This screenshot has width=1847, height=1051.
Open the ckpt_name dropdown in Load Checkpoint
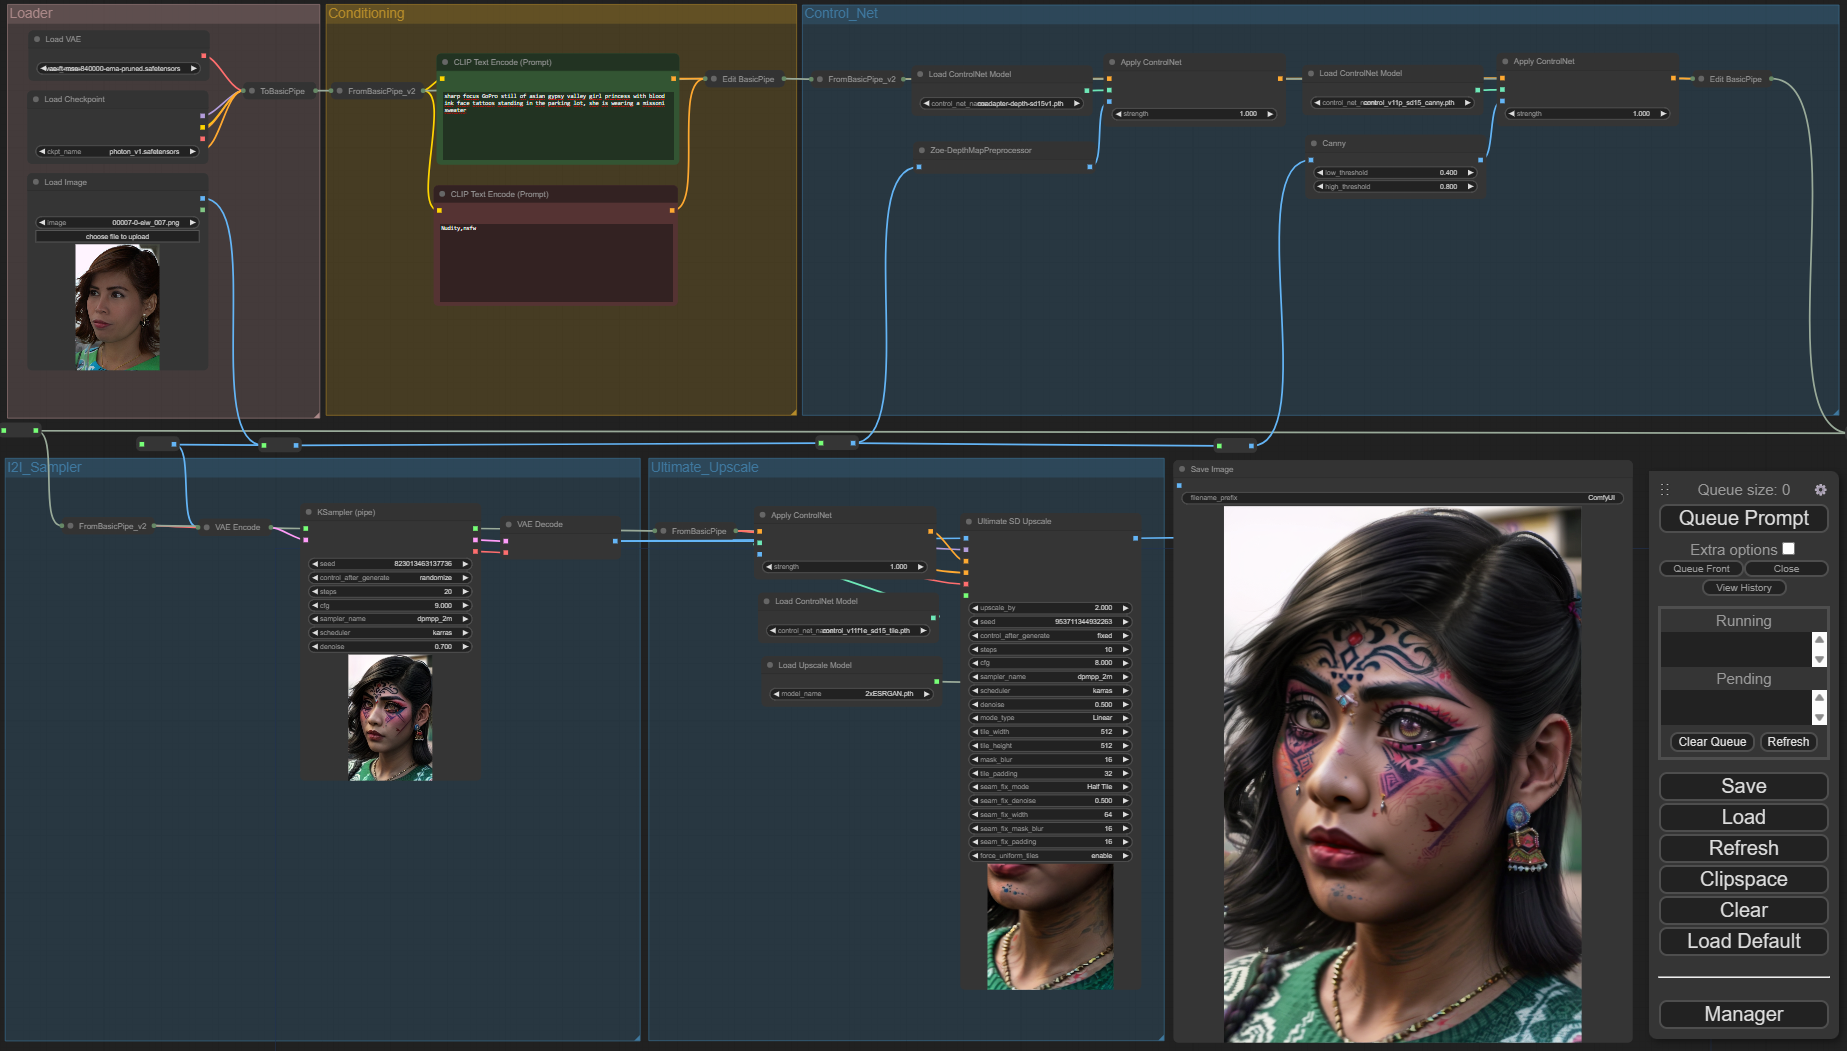click(118, 152)
